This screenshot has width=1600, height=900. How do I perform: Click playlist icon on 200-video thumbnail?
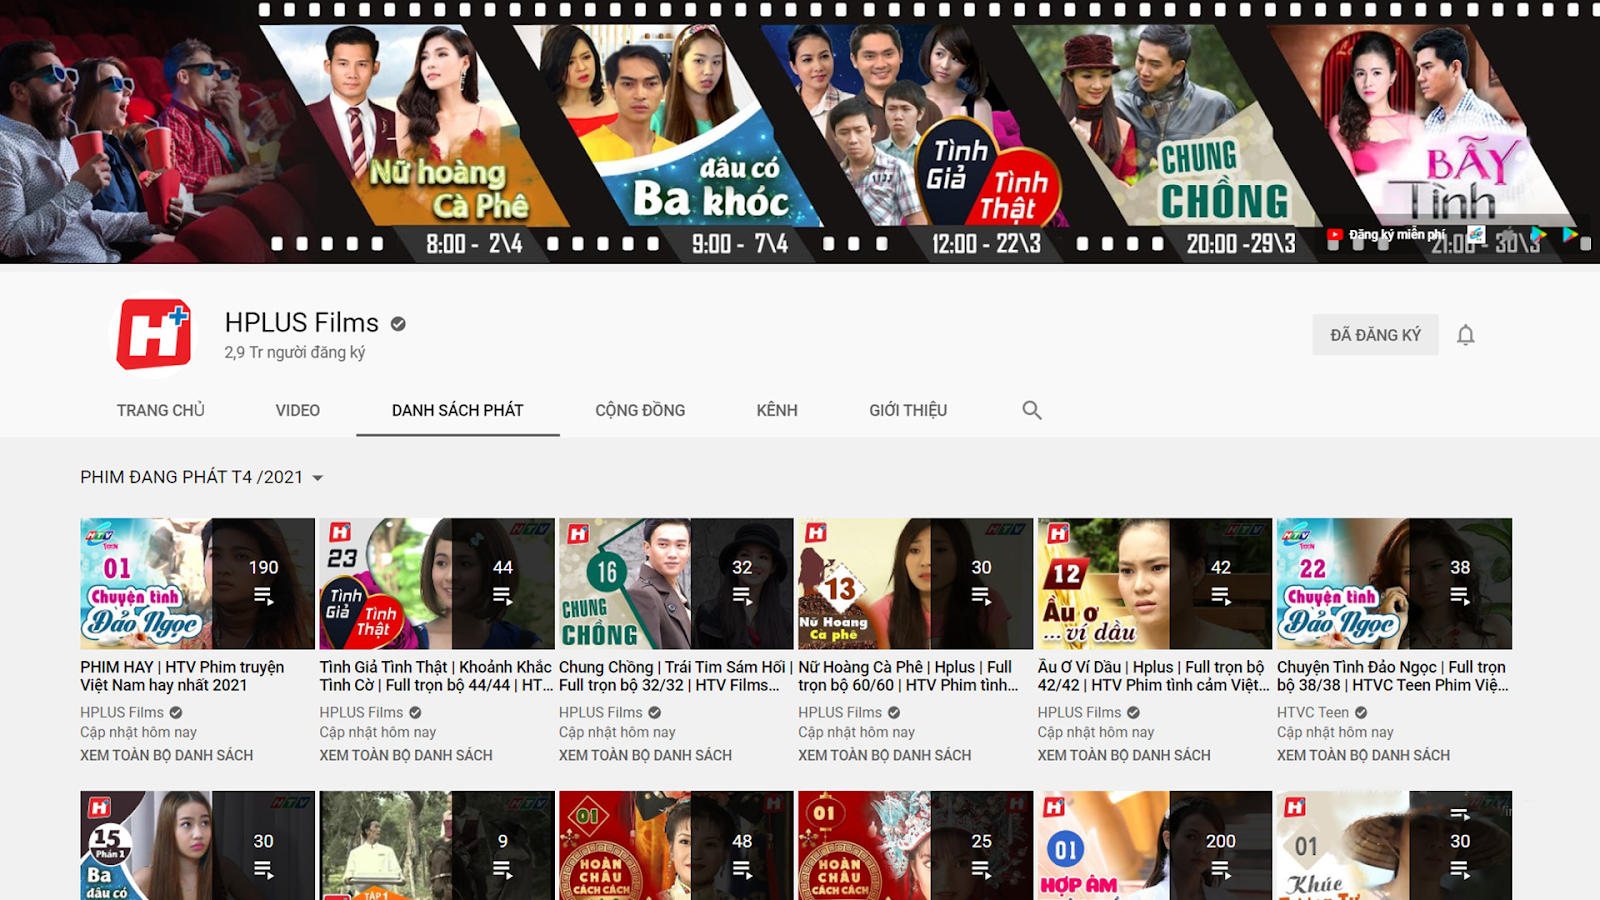[x=1220, y=870]
